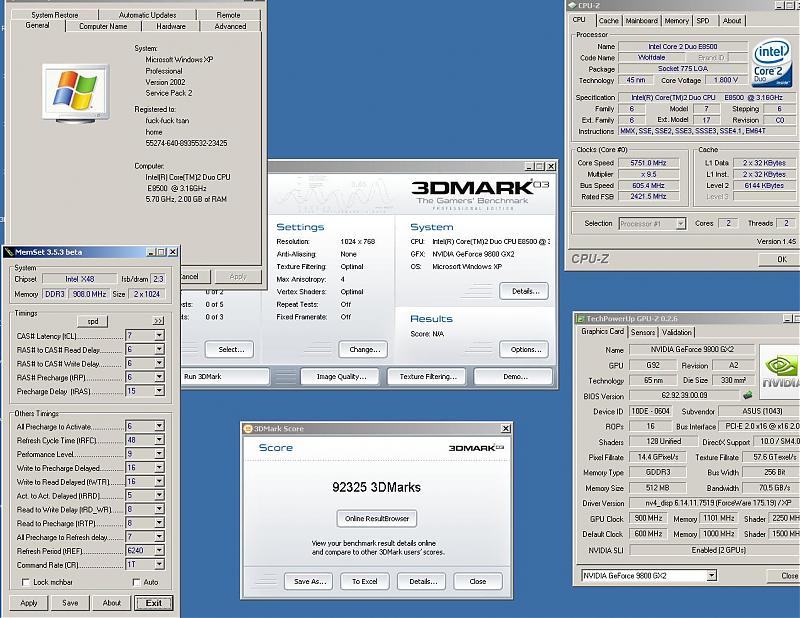Click the Demo... button in 3DMark03
Screen dimensions: 800x618
click(x=514, y=377)
